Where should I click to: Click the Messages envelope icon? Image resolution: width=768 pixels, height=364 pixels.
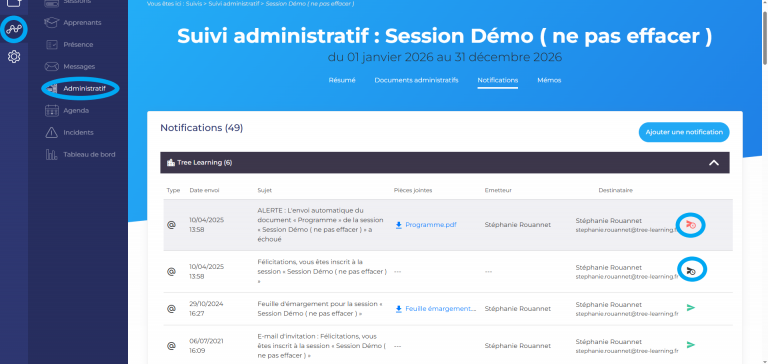point(51,67)
